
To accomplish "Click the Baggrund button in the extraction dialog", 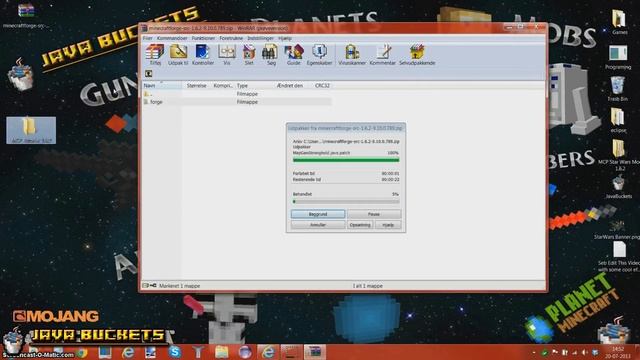I will click(x=318, y=214).
